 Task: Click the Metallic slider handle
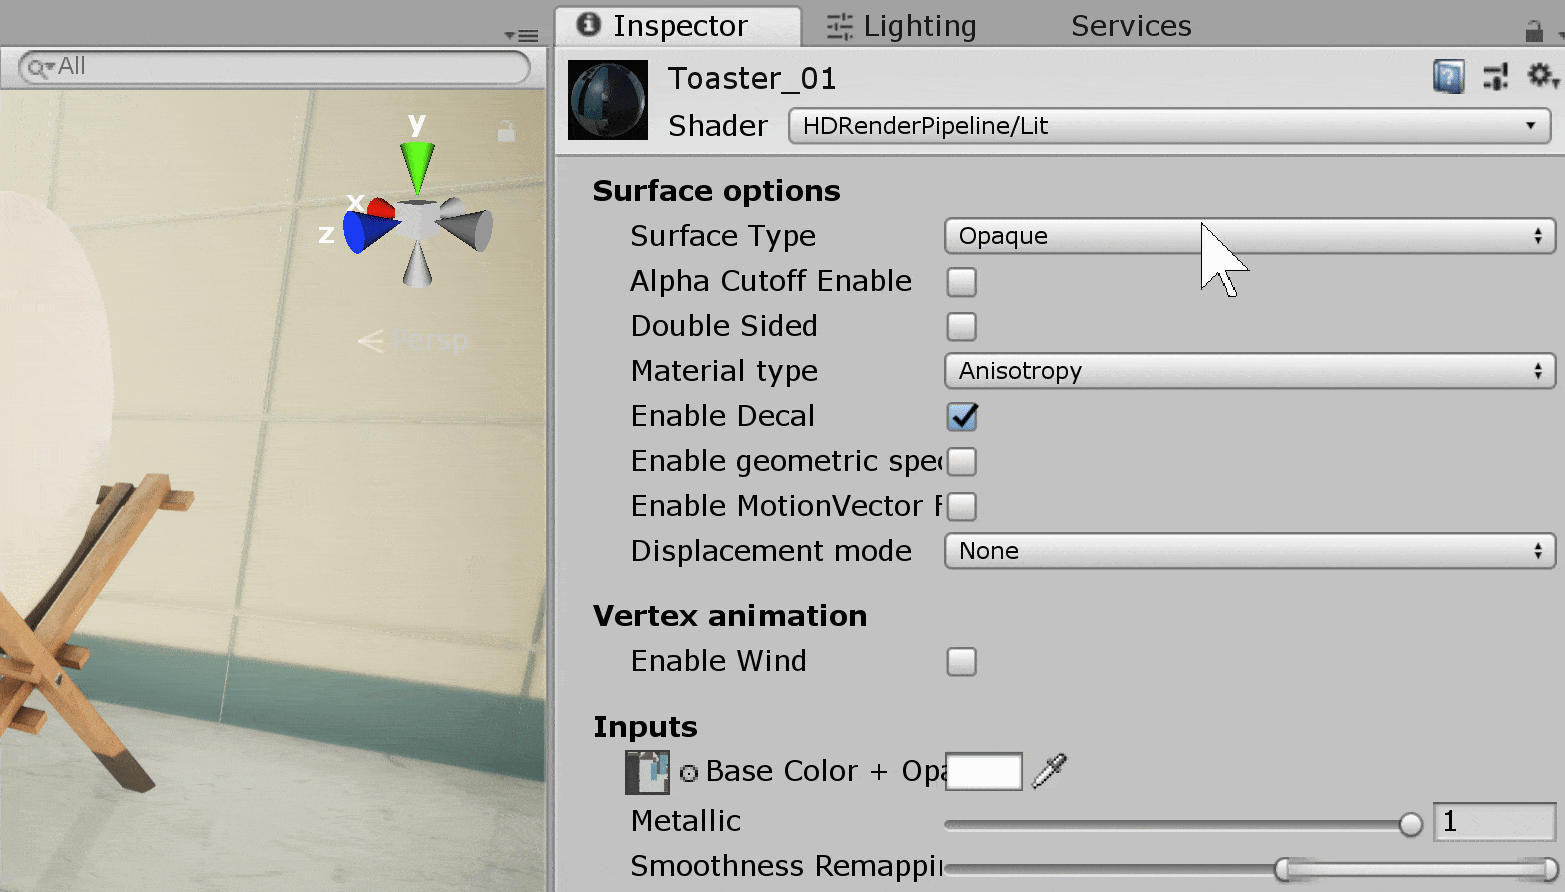(1410, 824)
